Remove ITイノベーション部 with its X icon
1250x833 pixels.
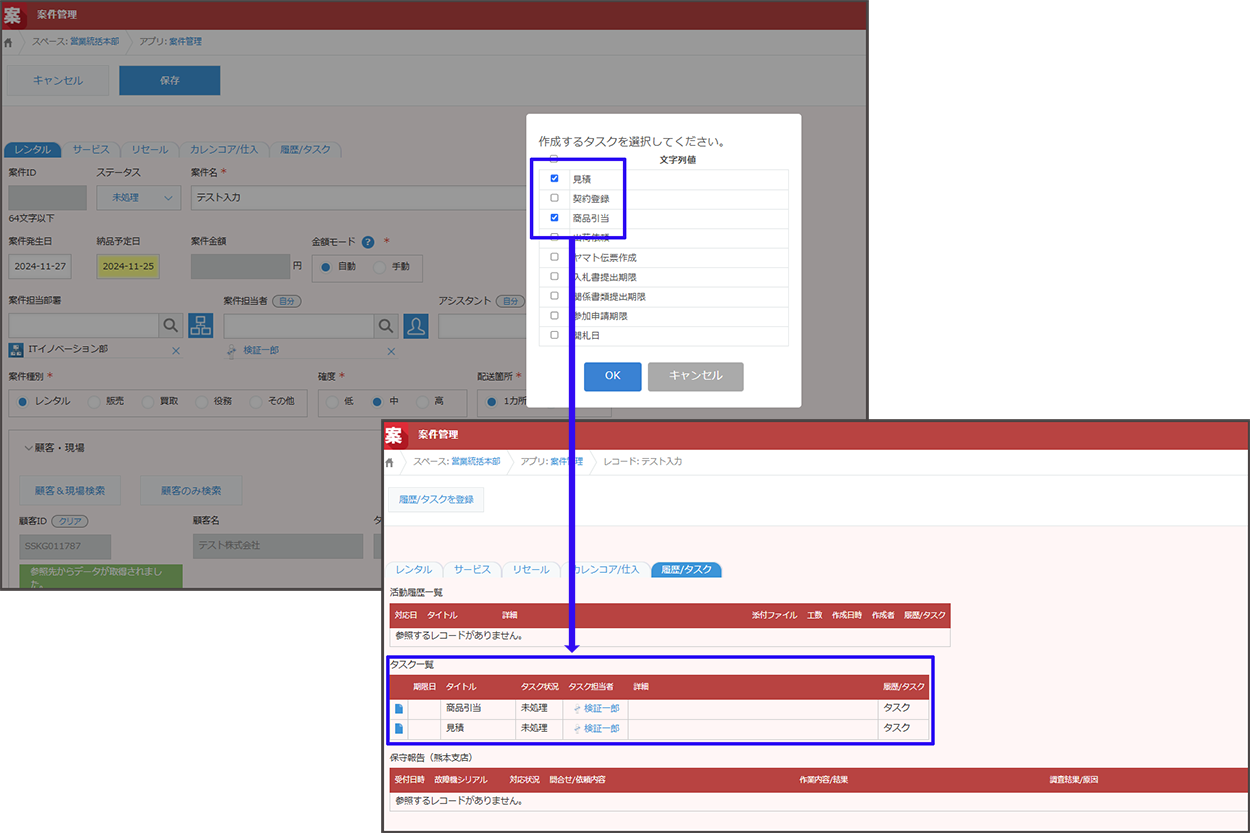tap(176, 351)
